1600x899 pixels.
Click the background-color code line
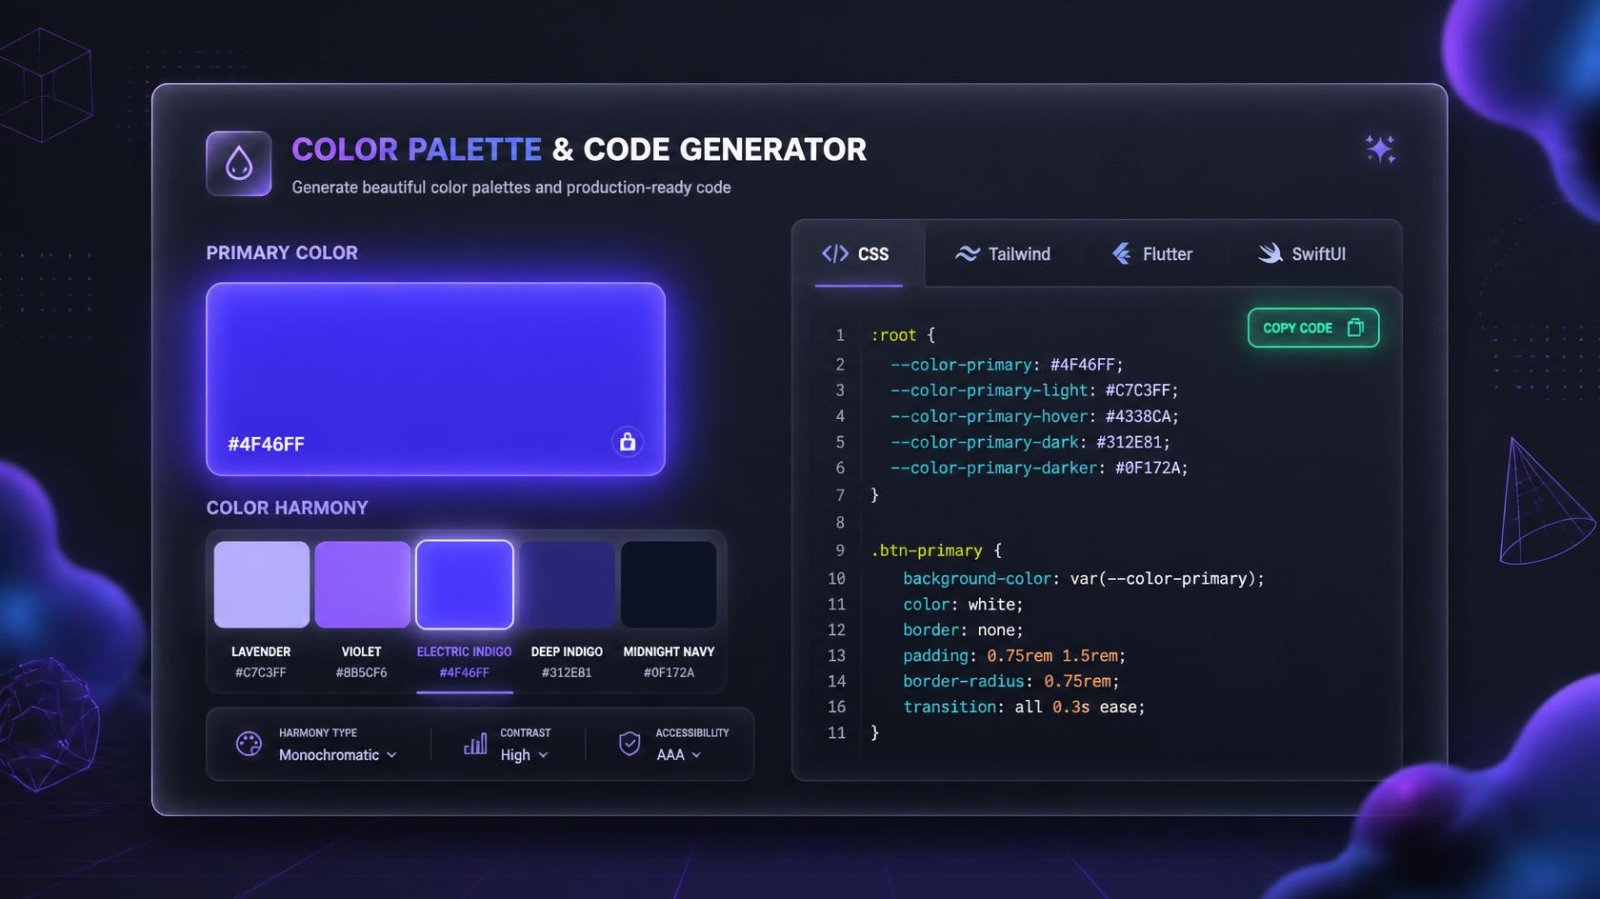point(1084,579)
